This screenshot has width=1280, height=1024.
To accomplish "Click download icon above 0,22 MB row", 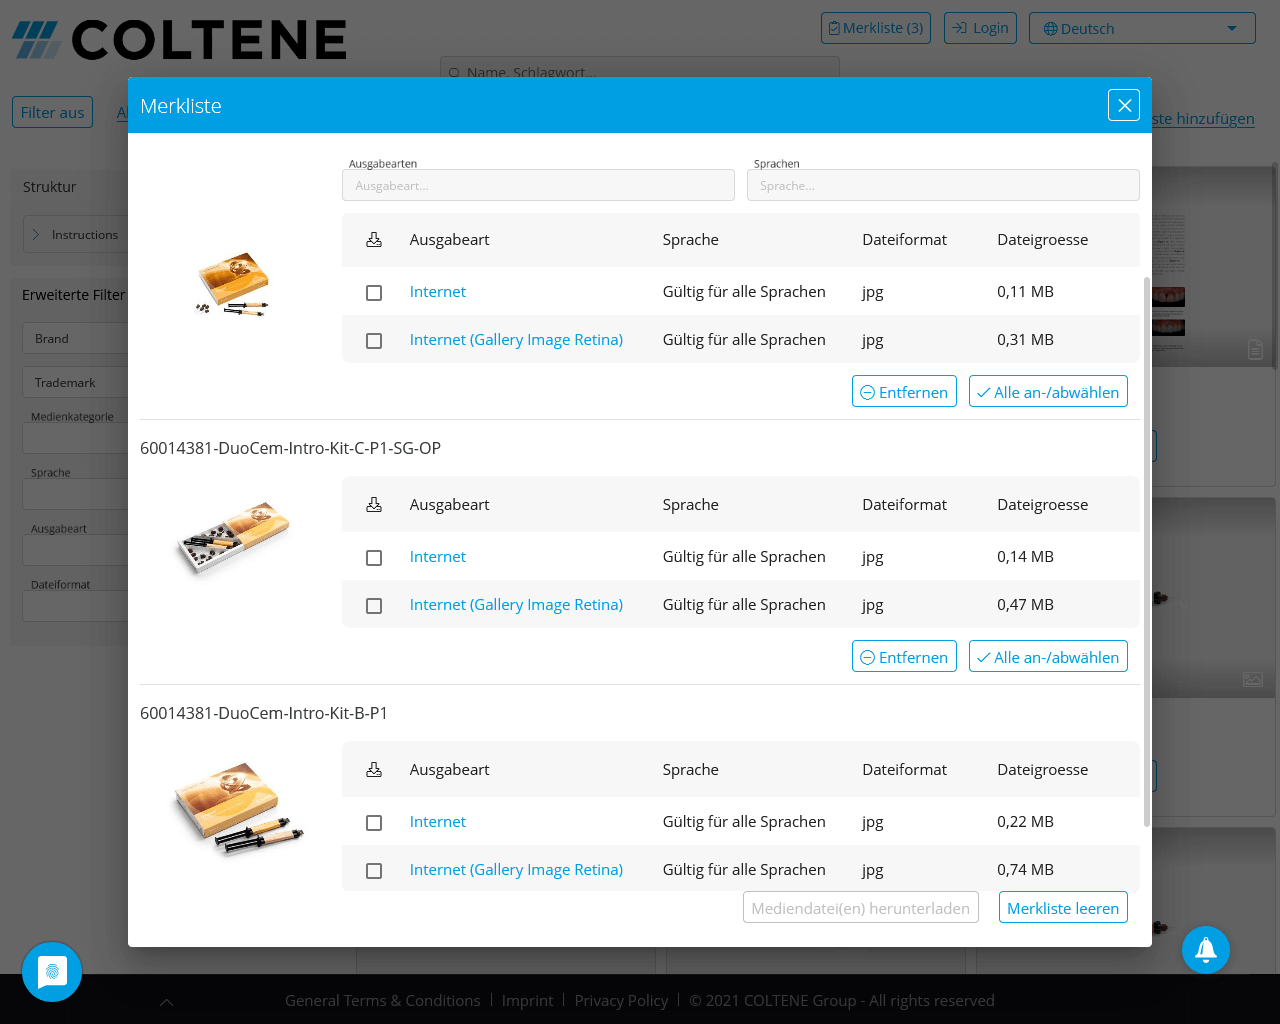I will point(374,770).
